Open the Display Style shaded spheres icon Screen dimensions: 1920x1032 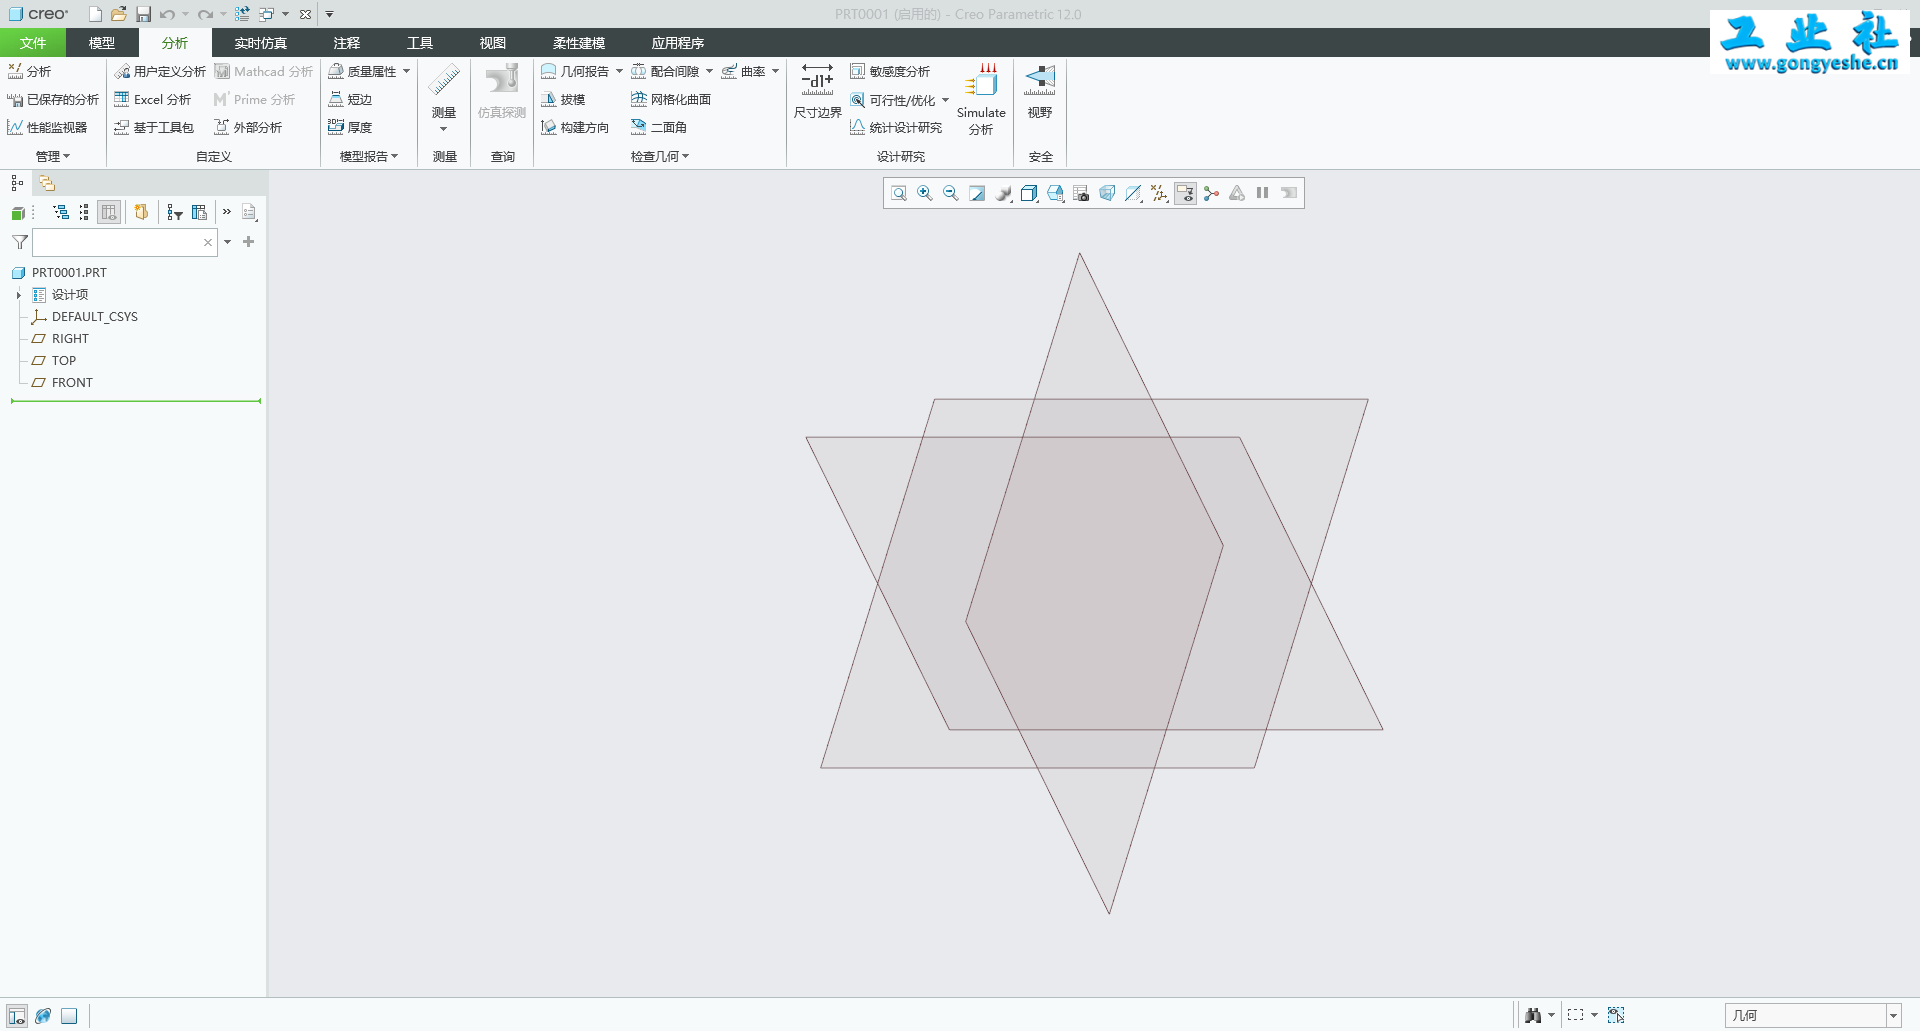pos(1003,193)
